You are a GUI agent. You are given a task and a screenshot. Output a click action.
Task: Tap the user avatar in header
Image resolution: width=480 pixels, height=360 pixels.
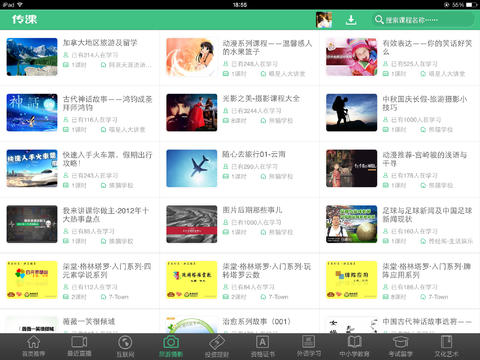click(324, 20)
